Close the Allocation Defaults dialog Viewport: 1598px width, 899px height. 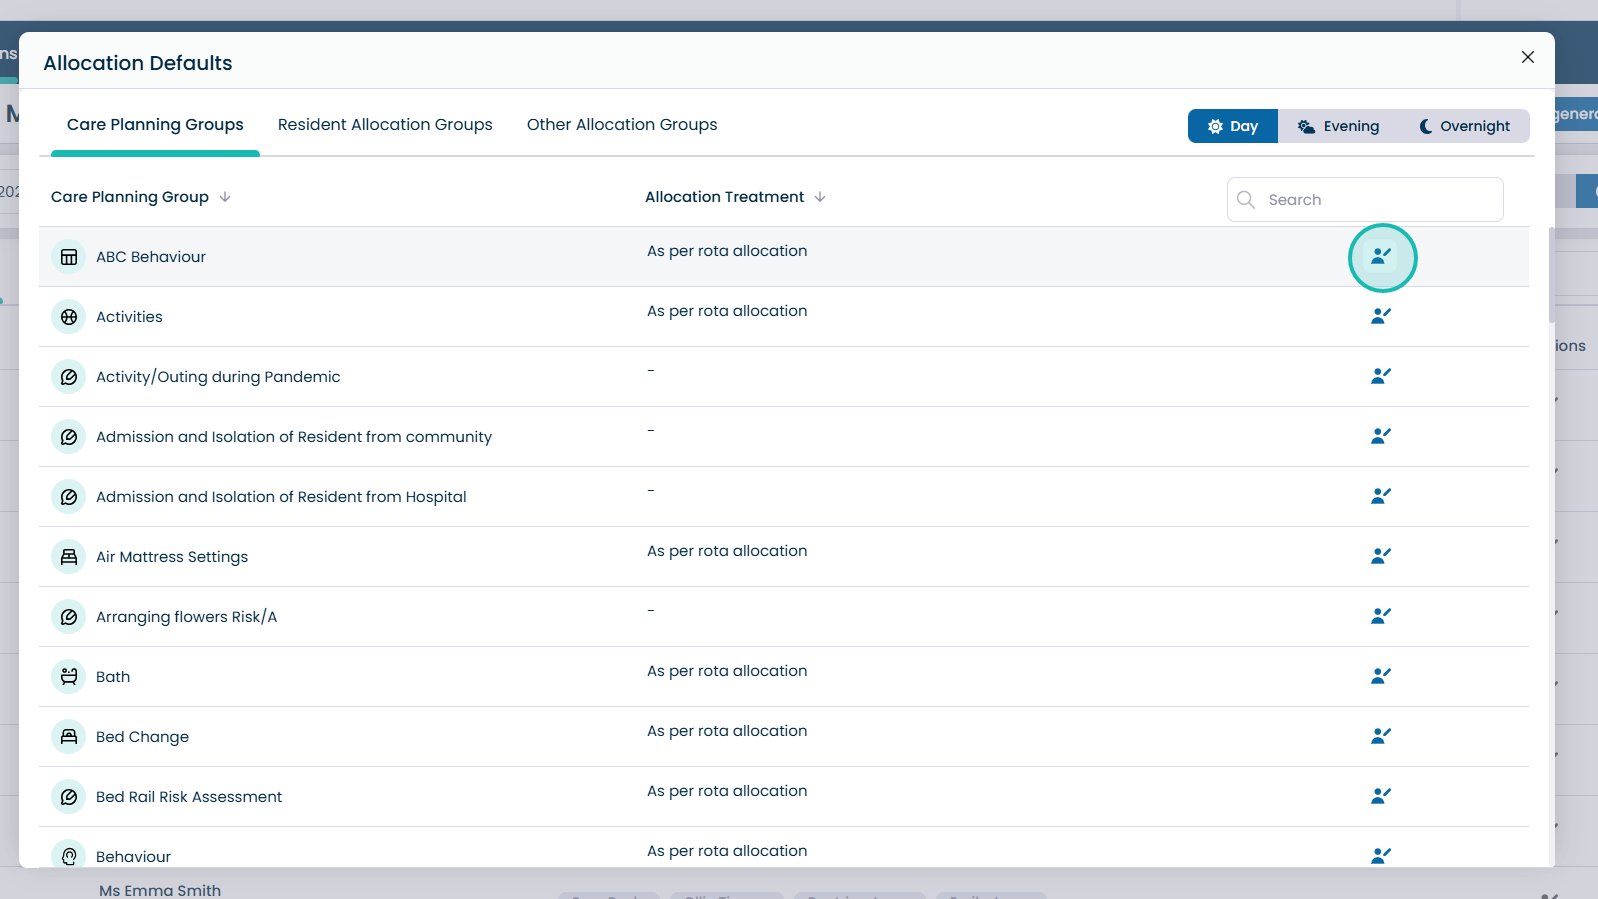1527,57
